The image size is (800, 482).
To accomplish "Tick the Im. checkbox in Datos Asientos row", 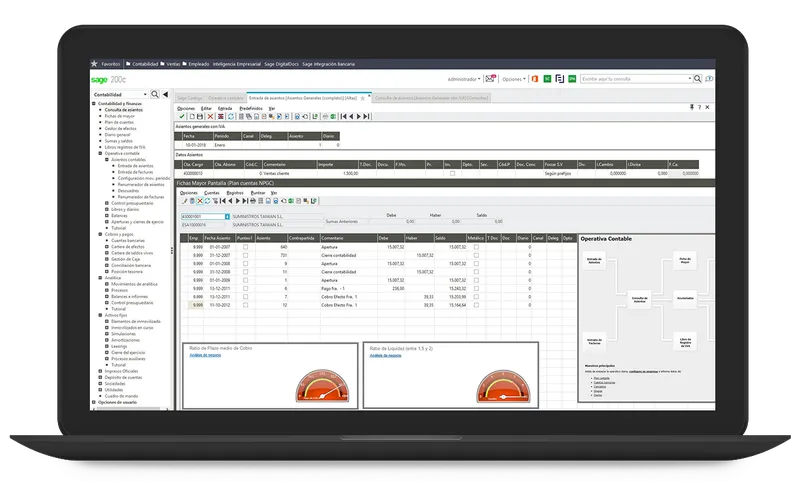I will 452,173.
